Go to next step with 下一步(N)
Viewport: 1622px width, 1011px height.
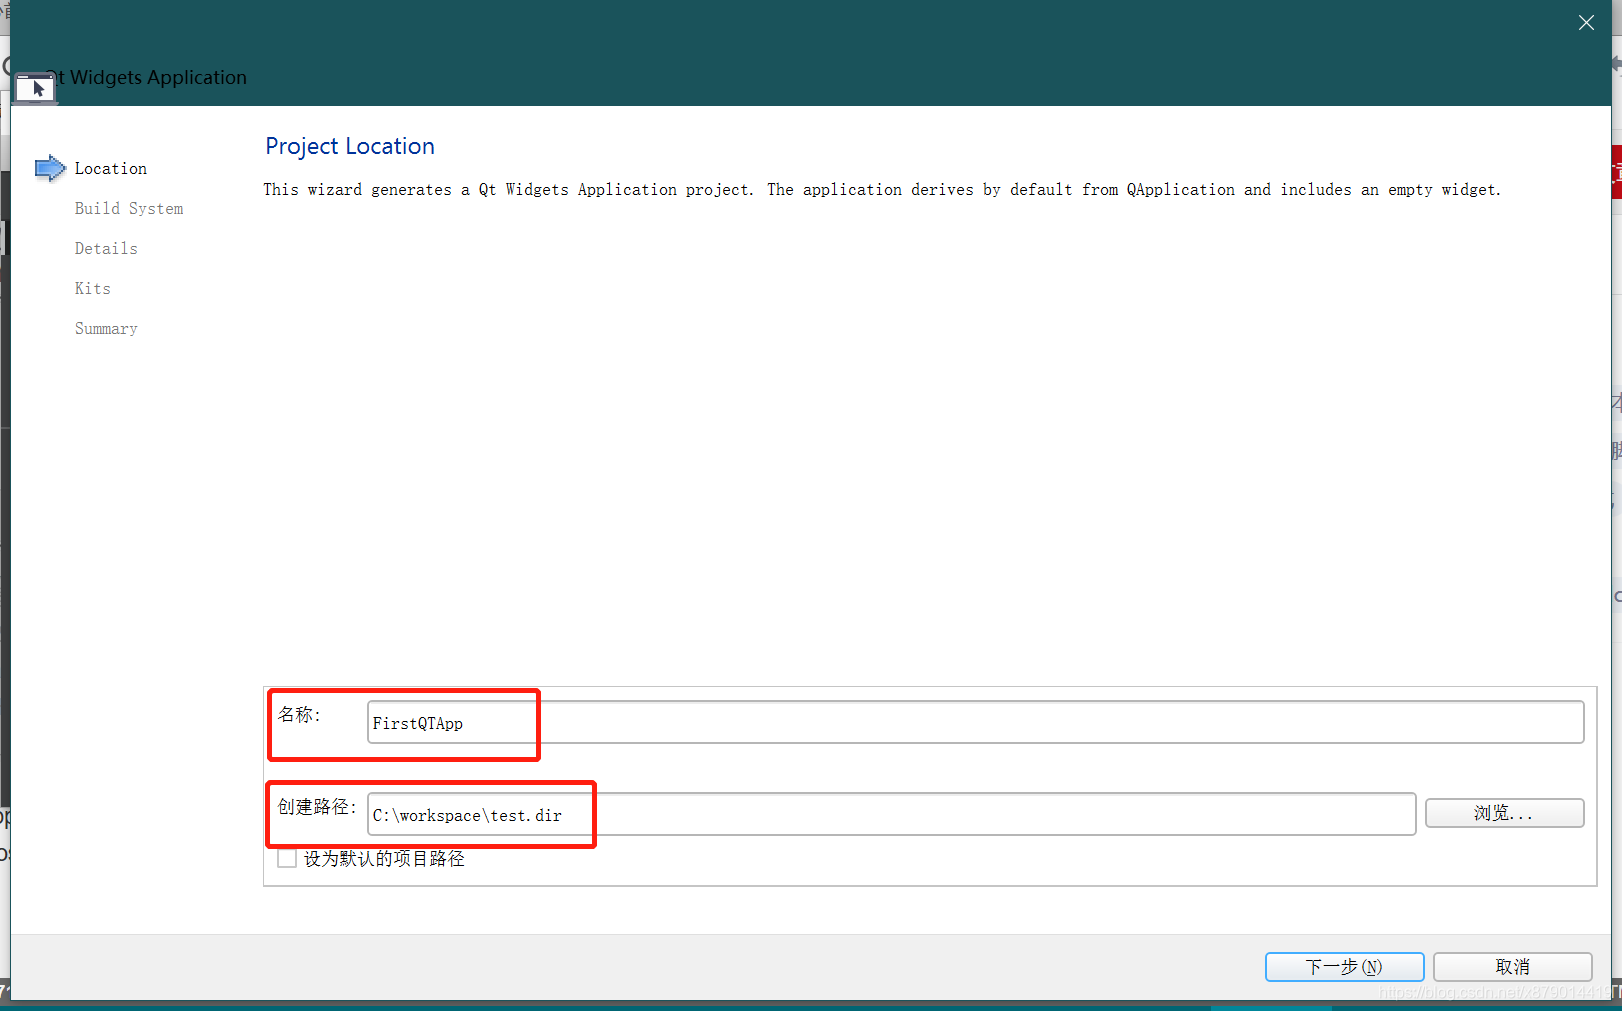click(1344, 966)
